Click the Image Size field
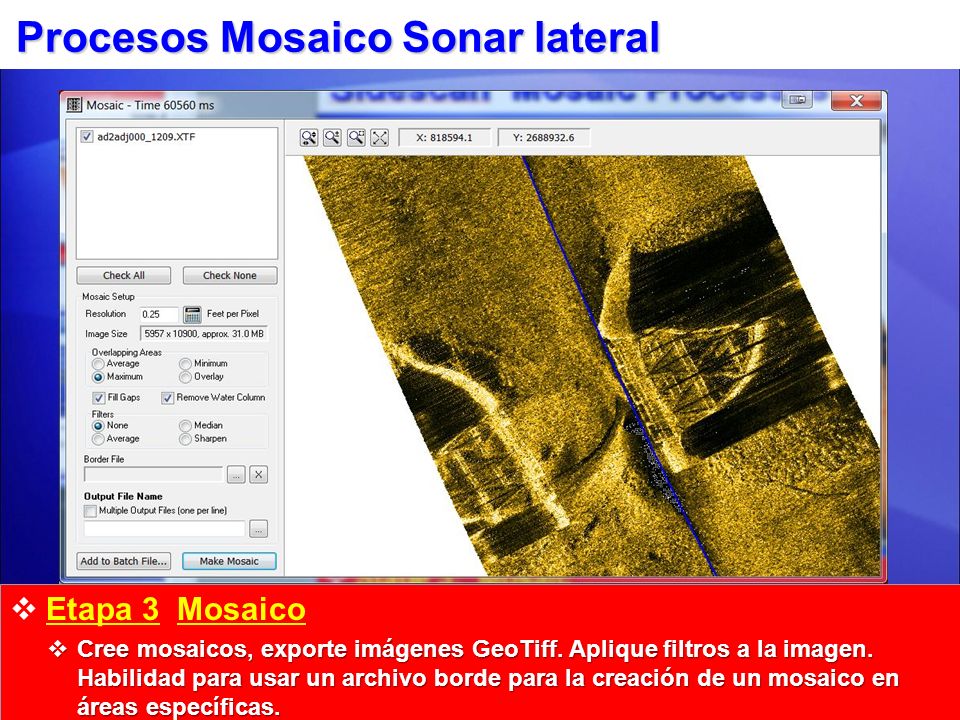Image resolution: width=960 pixels, height=720 pixels. pyautogui.click(x=204, y=334)
